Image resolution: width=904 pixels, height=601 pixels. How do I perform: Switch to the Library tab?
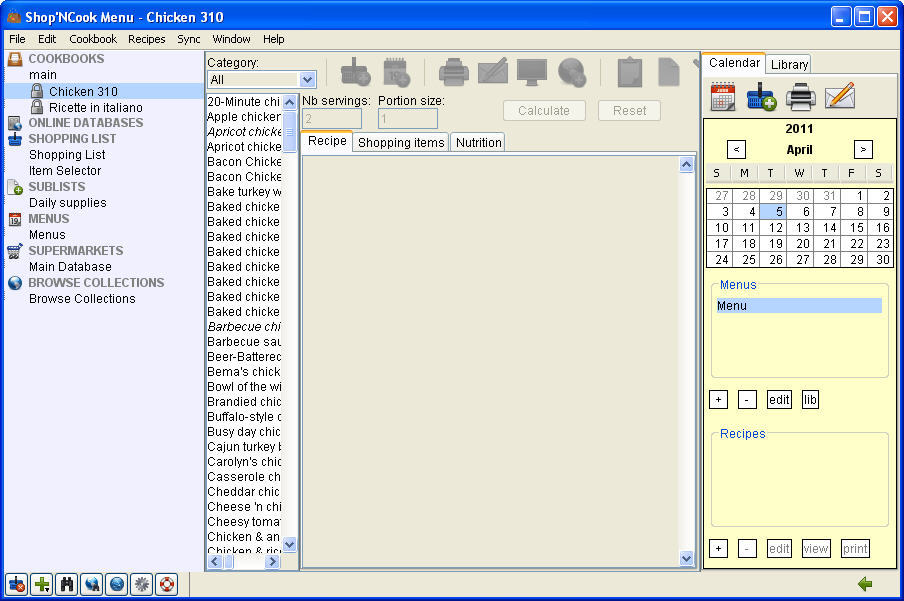[789, 63]
